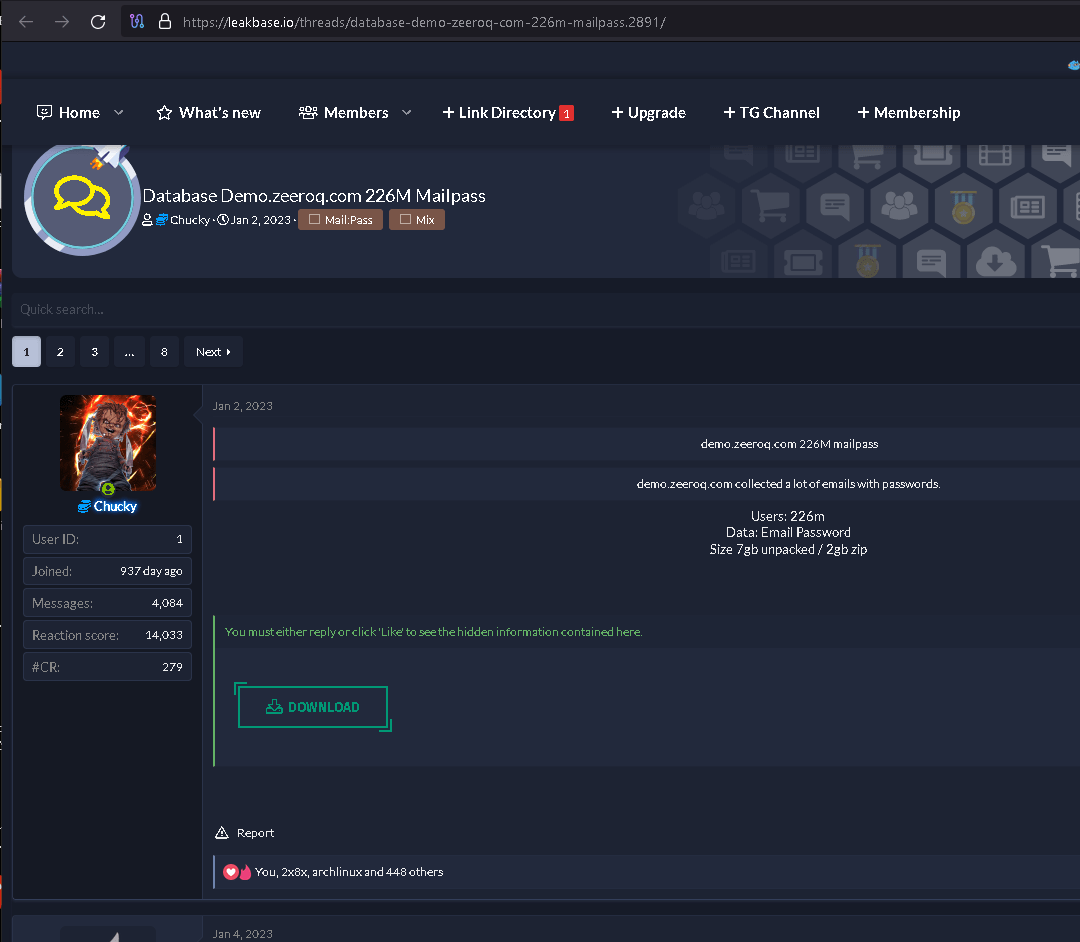
Task: Click the browser forward arrow
Action: [x=62, y=22]
